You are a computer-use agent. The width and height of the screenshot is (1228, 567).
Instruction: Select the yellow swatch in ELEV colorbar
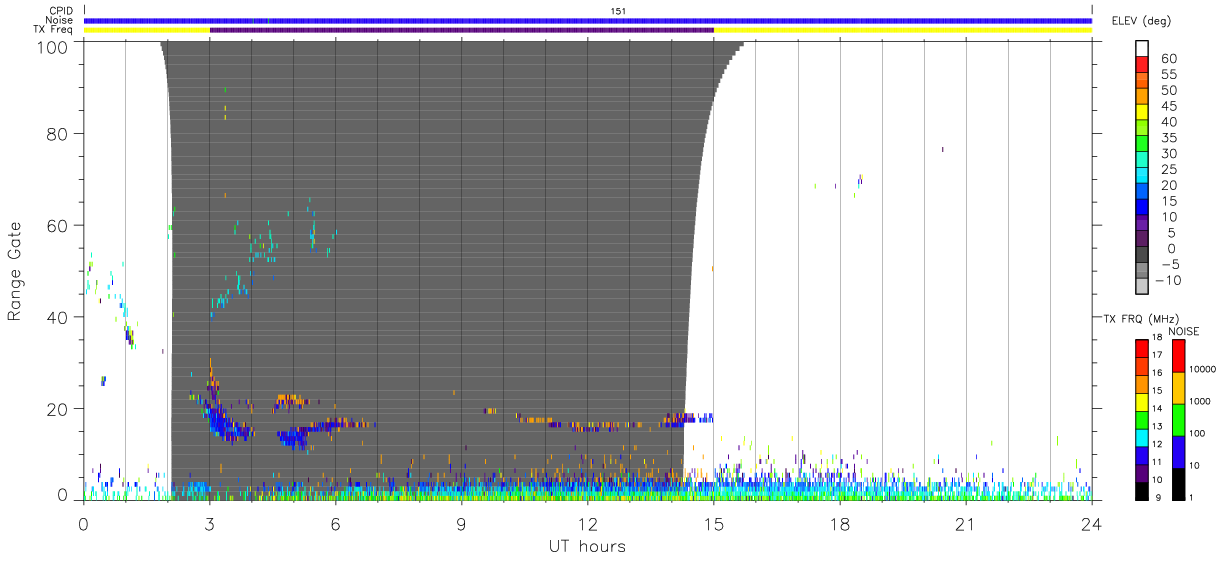[x=1142, y=111]
